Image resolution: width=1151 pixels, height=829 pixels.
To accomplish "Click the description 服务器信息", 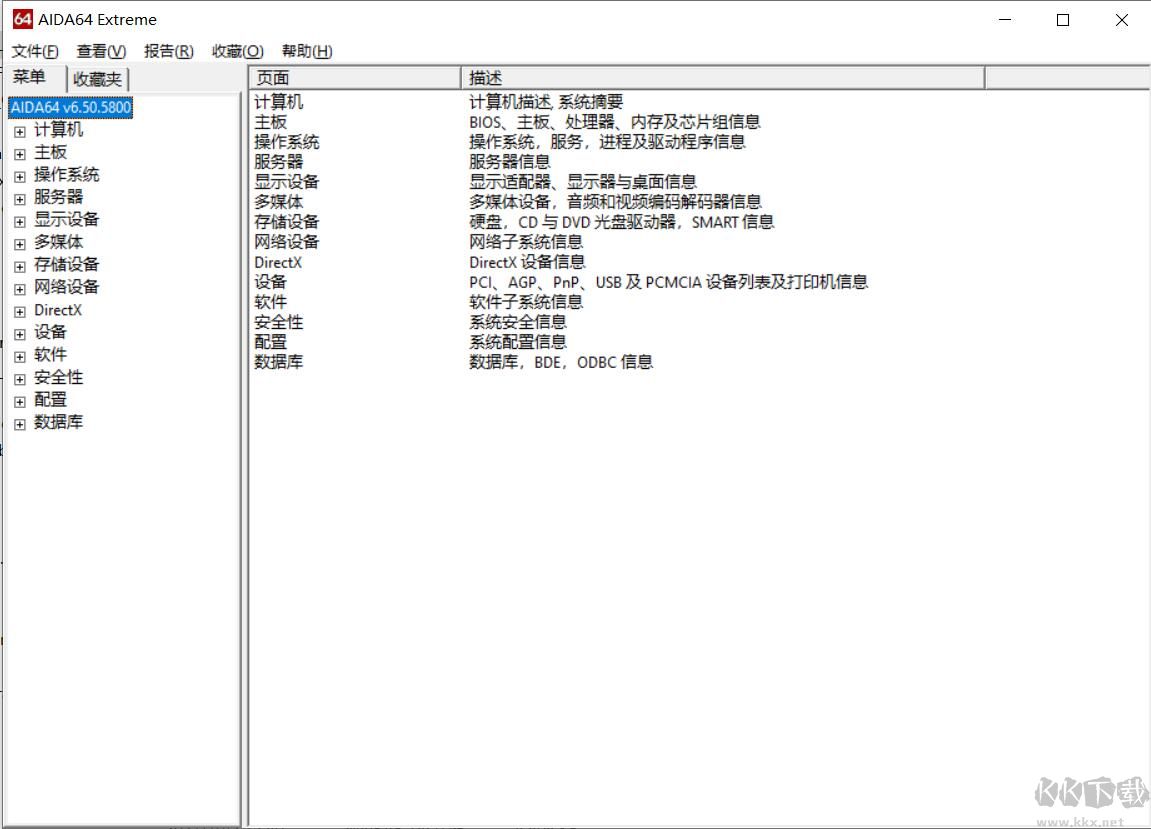I will point(509,162).
